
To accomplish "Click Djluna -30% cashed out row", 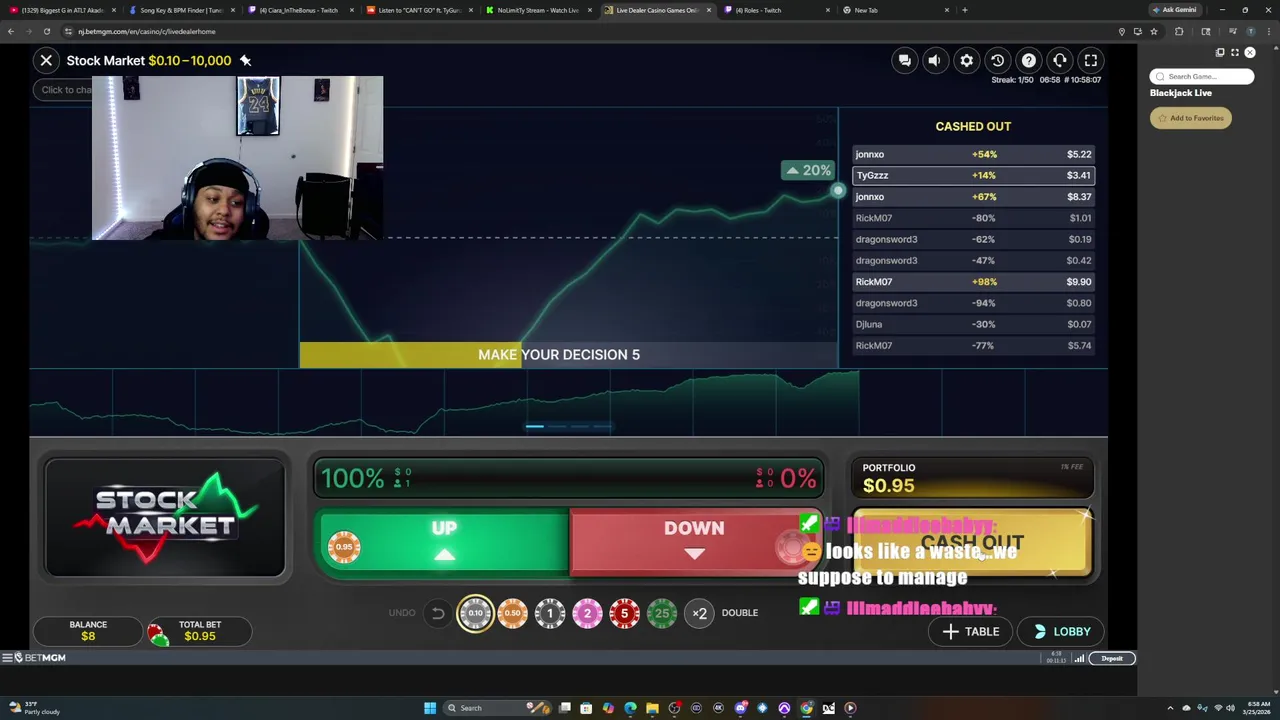I will click(x=973, y=324).
